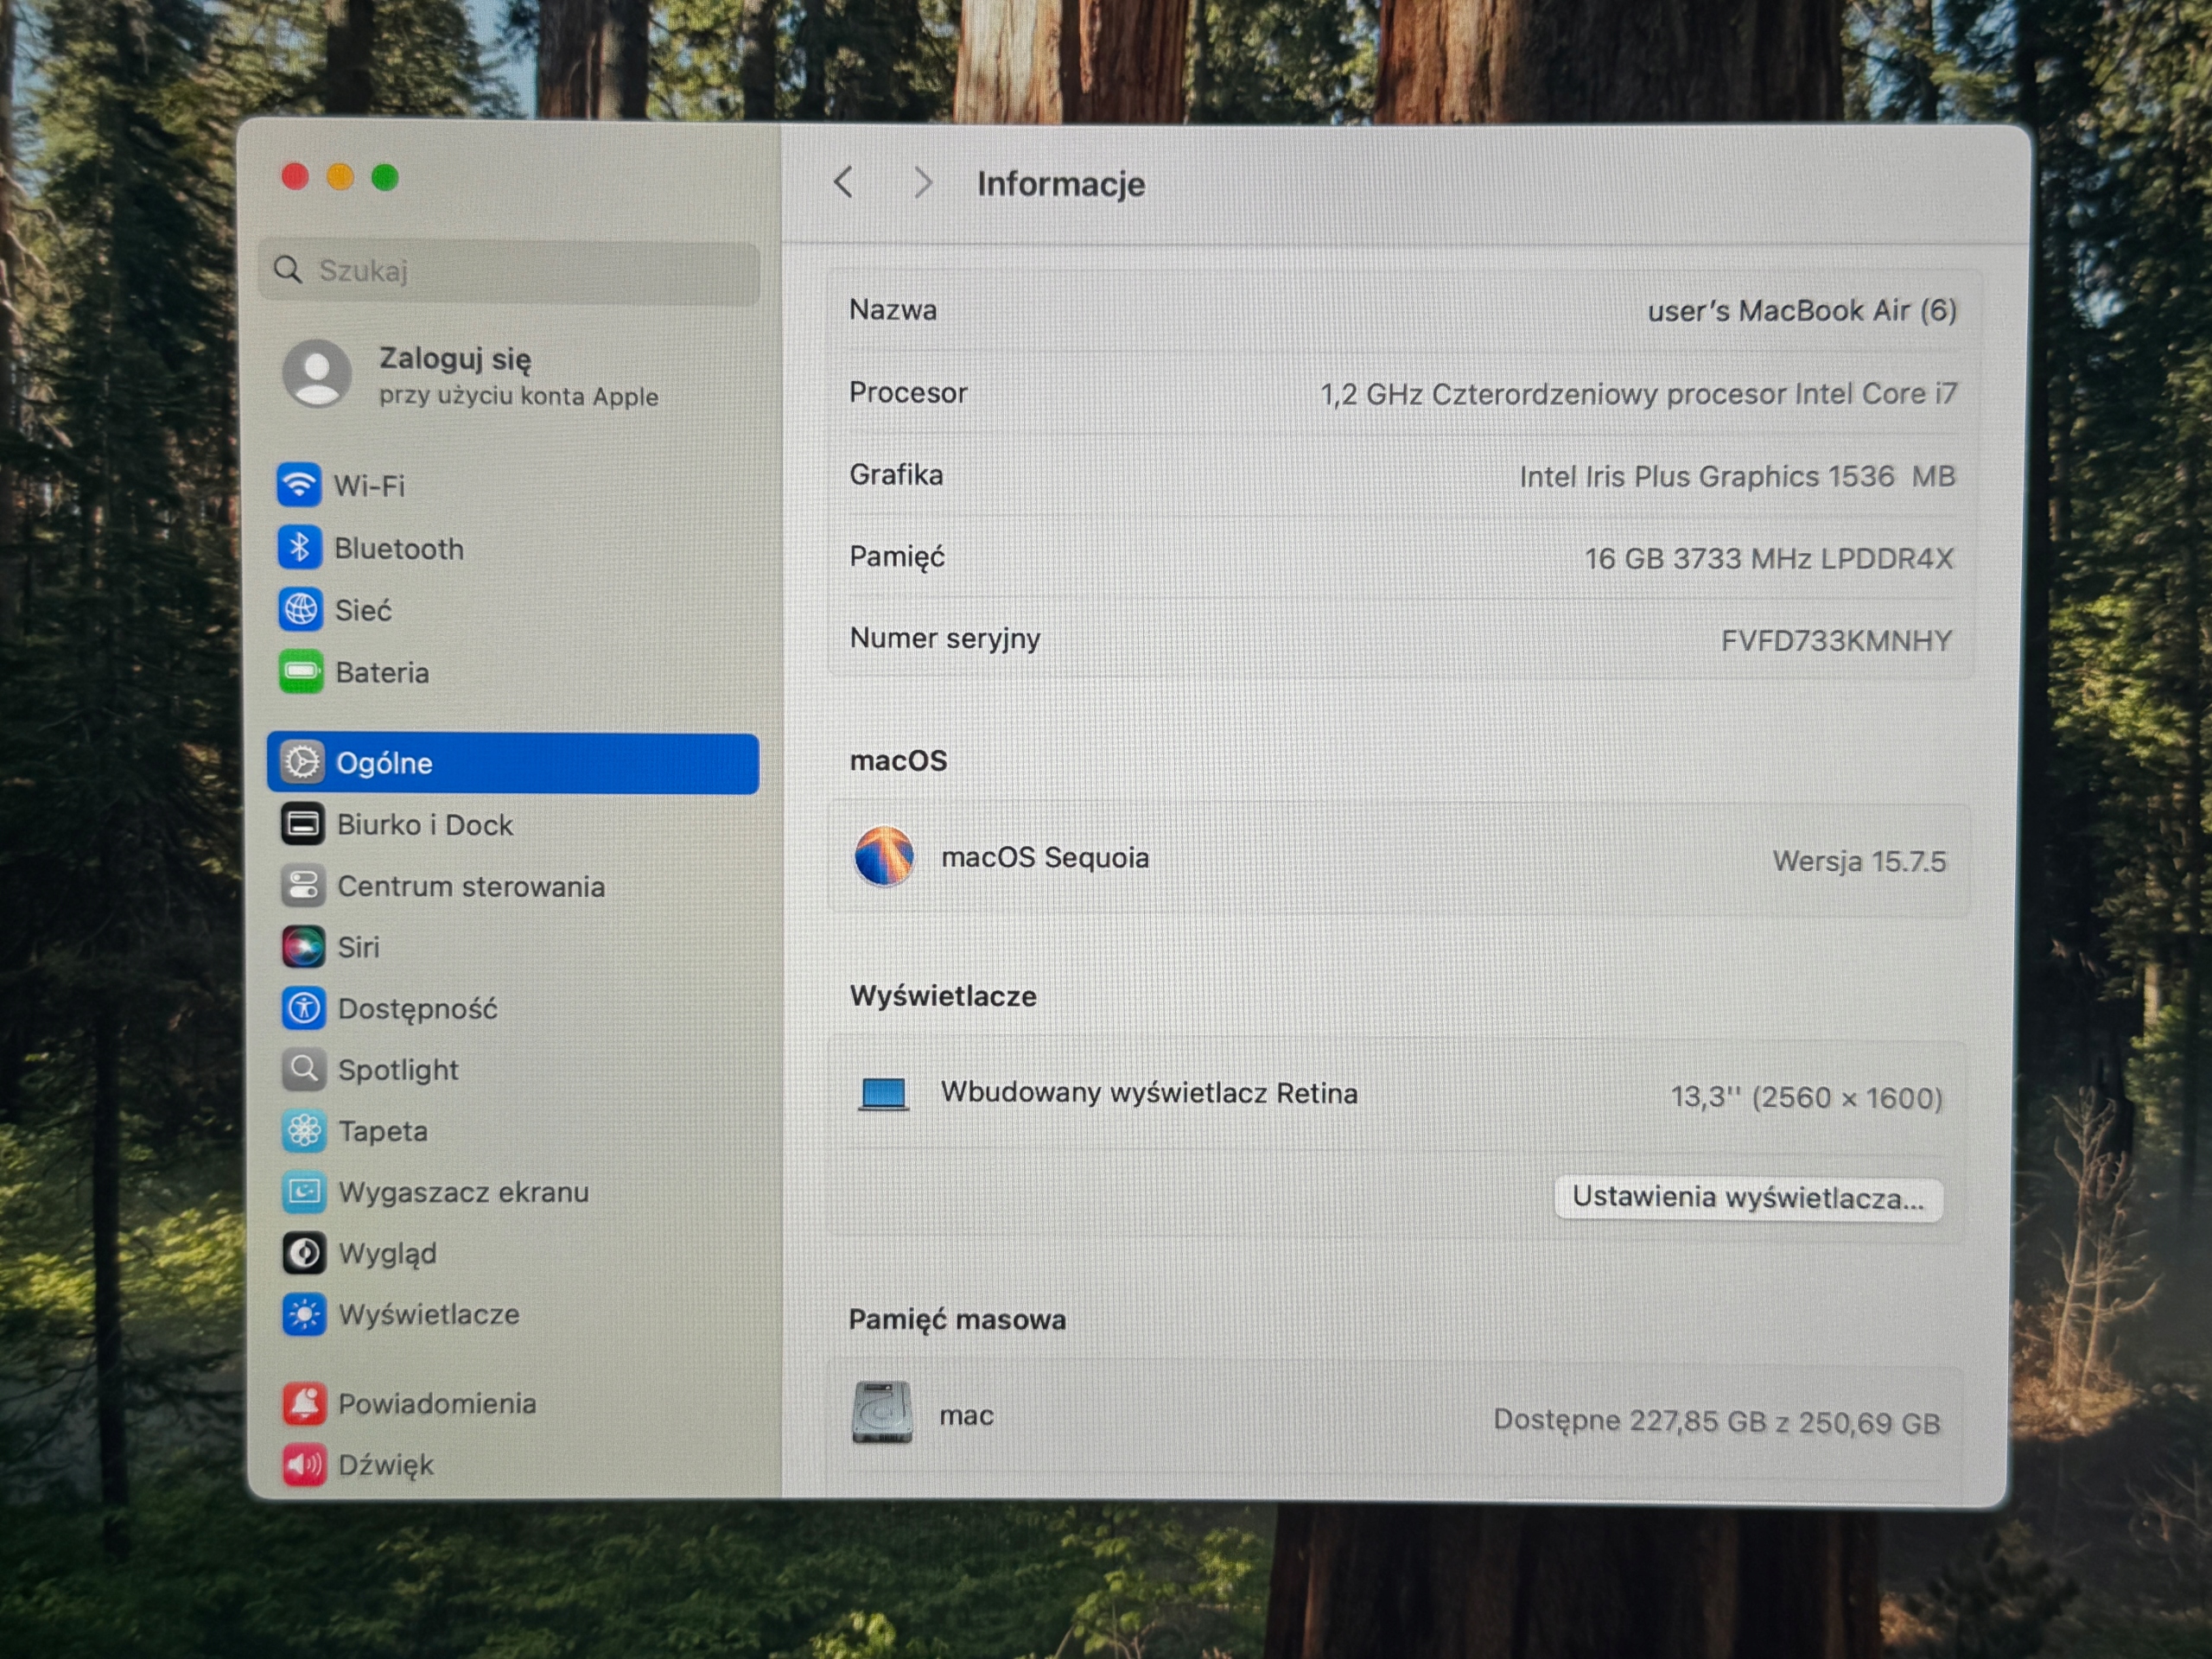This screenshot has width=2212, height=1659.
Task: Open Ustawienia wyświetlacza button
Action: [1748, 1198]
